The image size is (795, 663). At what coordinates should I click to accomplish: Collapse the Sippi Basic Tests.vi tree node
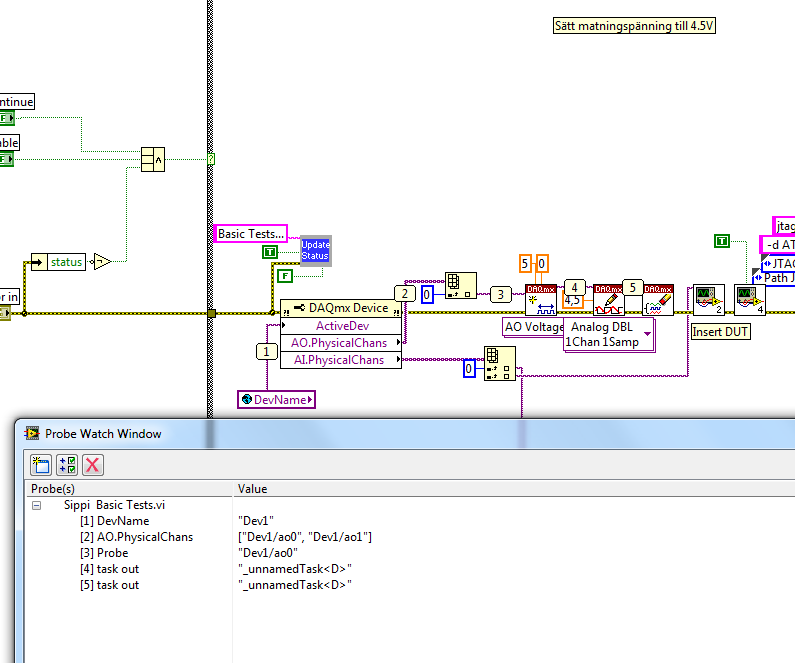[36, 506]
